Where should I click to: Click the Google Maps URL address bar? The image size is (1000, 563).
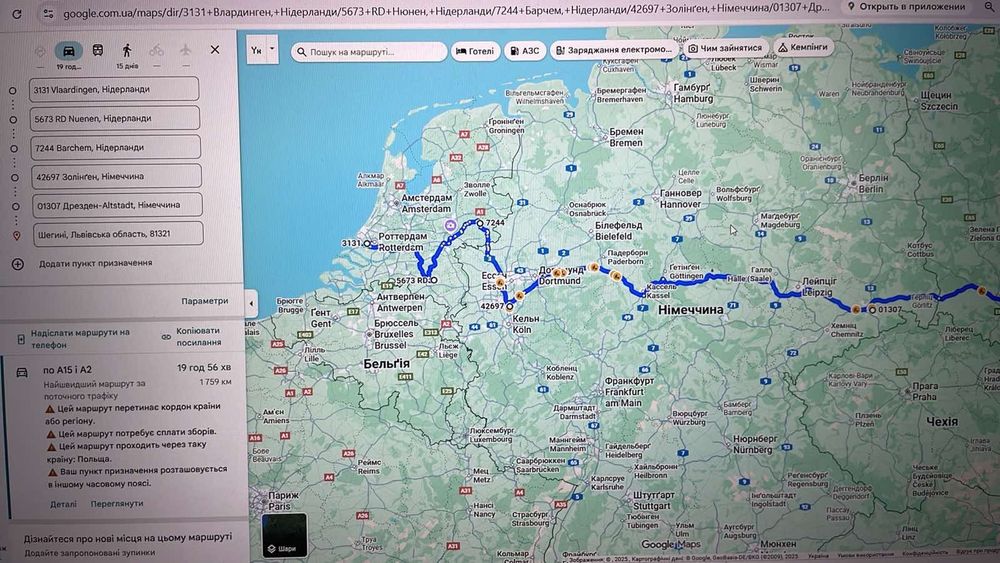coord(446,10)
